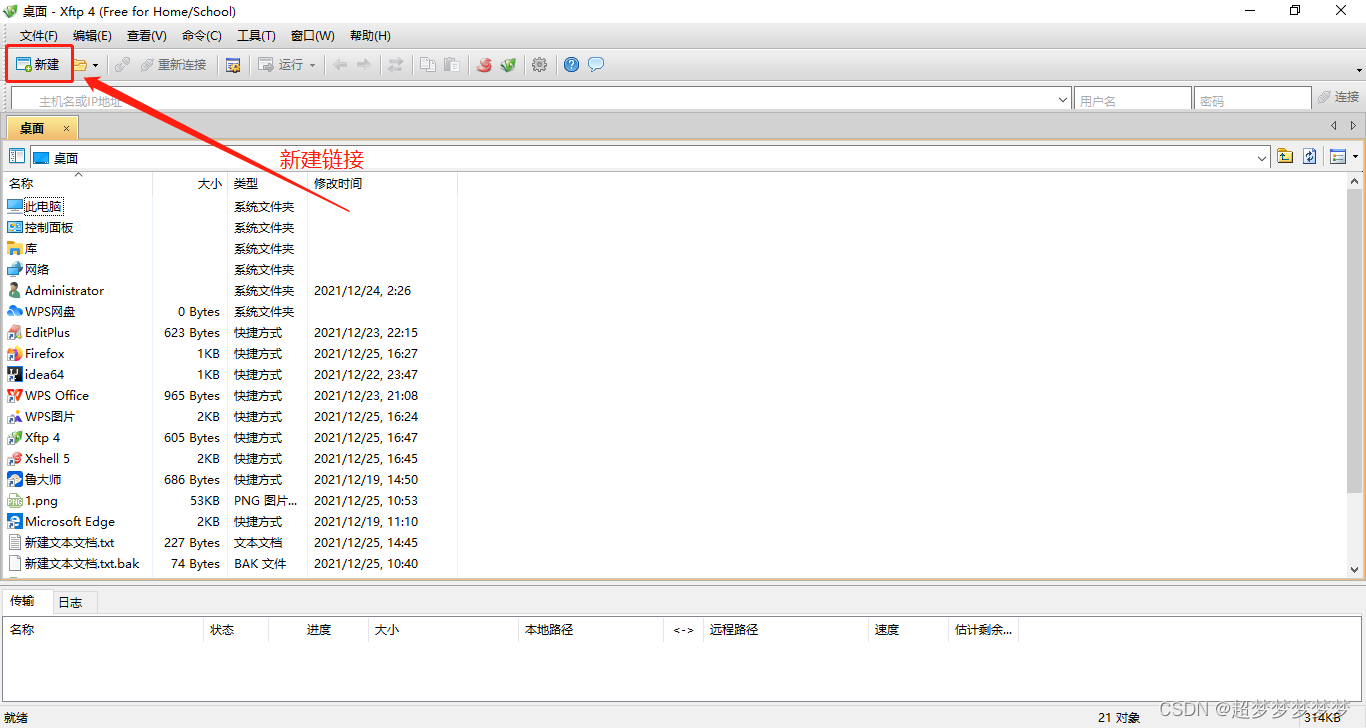Close the 桌面 tab with its X
This screenshot has width=1366, height=728.
(66, 128)
